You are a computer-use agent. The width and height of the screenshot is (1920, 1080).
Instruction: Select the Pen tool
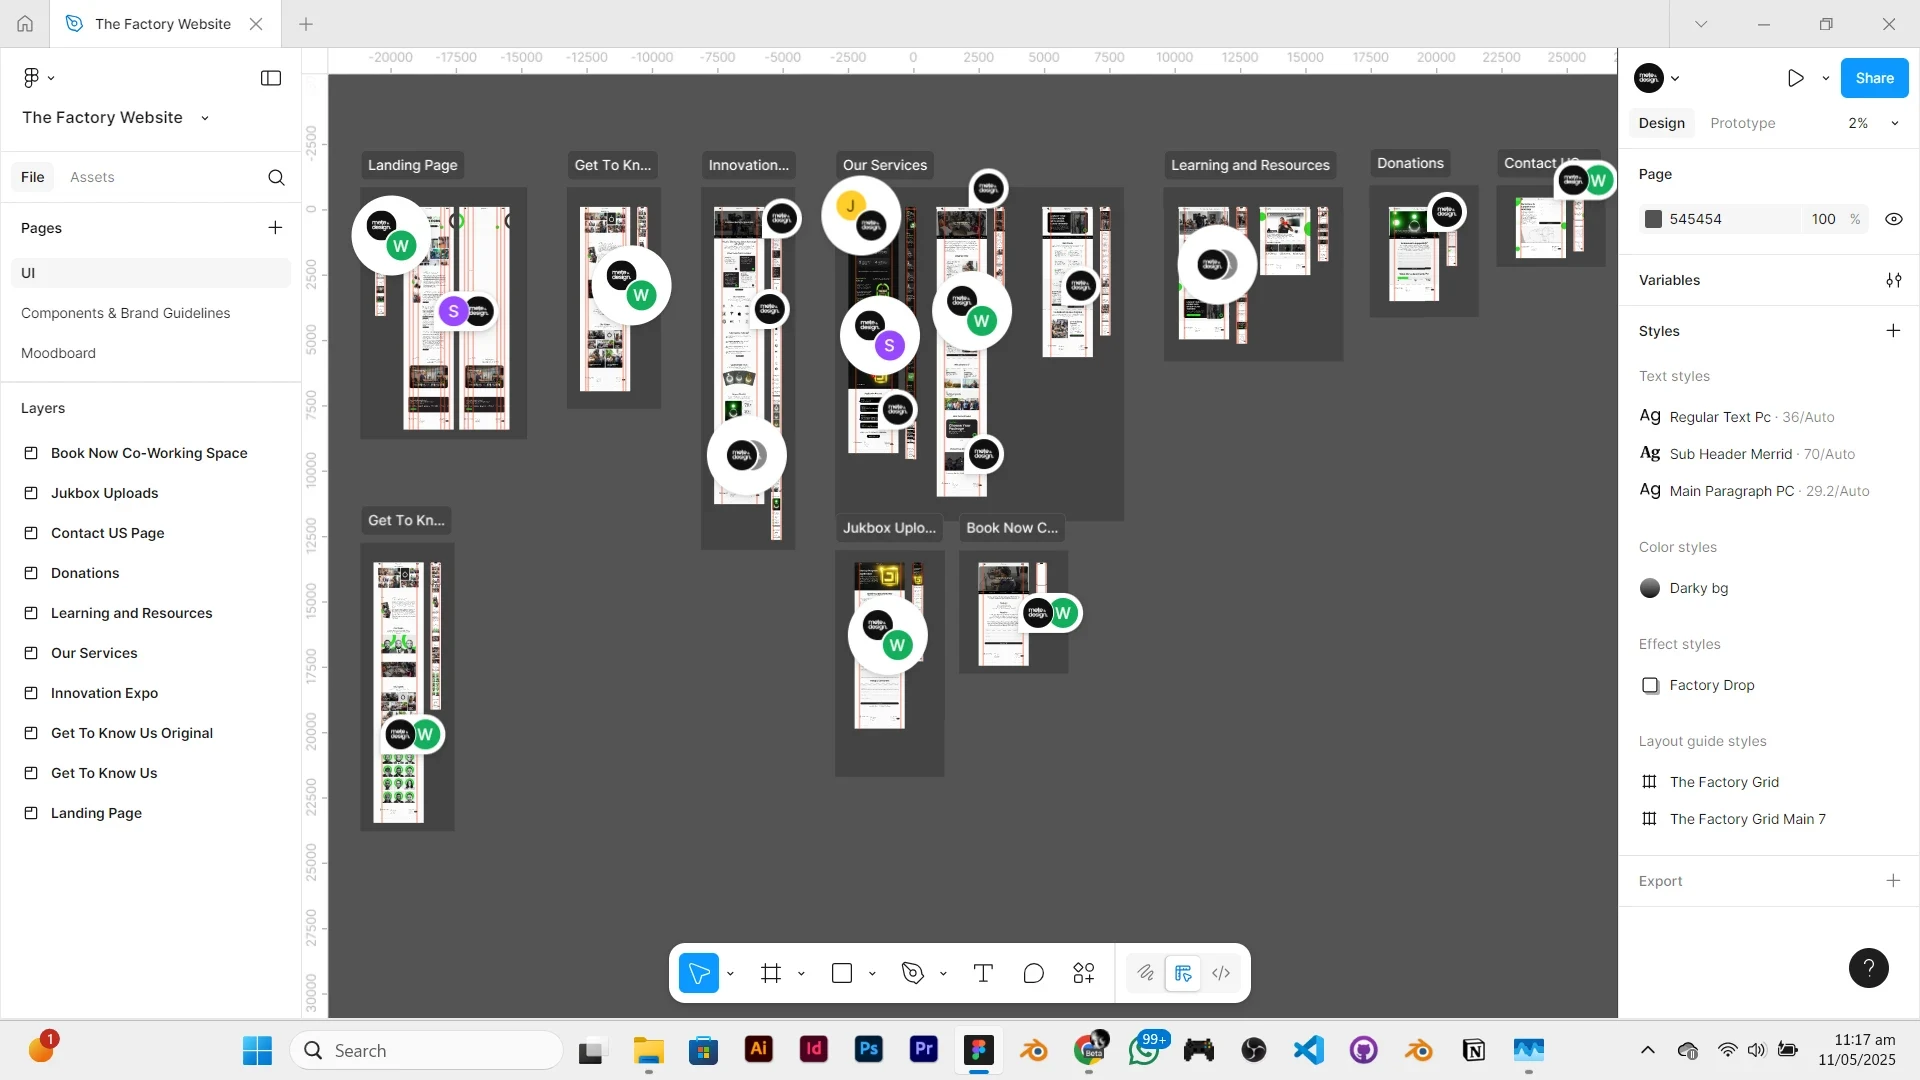[x=912, y=974]
